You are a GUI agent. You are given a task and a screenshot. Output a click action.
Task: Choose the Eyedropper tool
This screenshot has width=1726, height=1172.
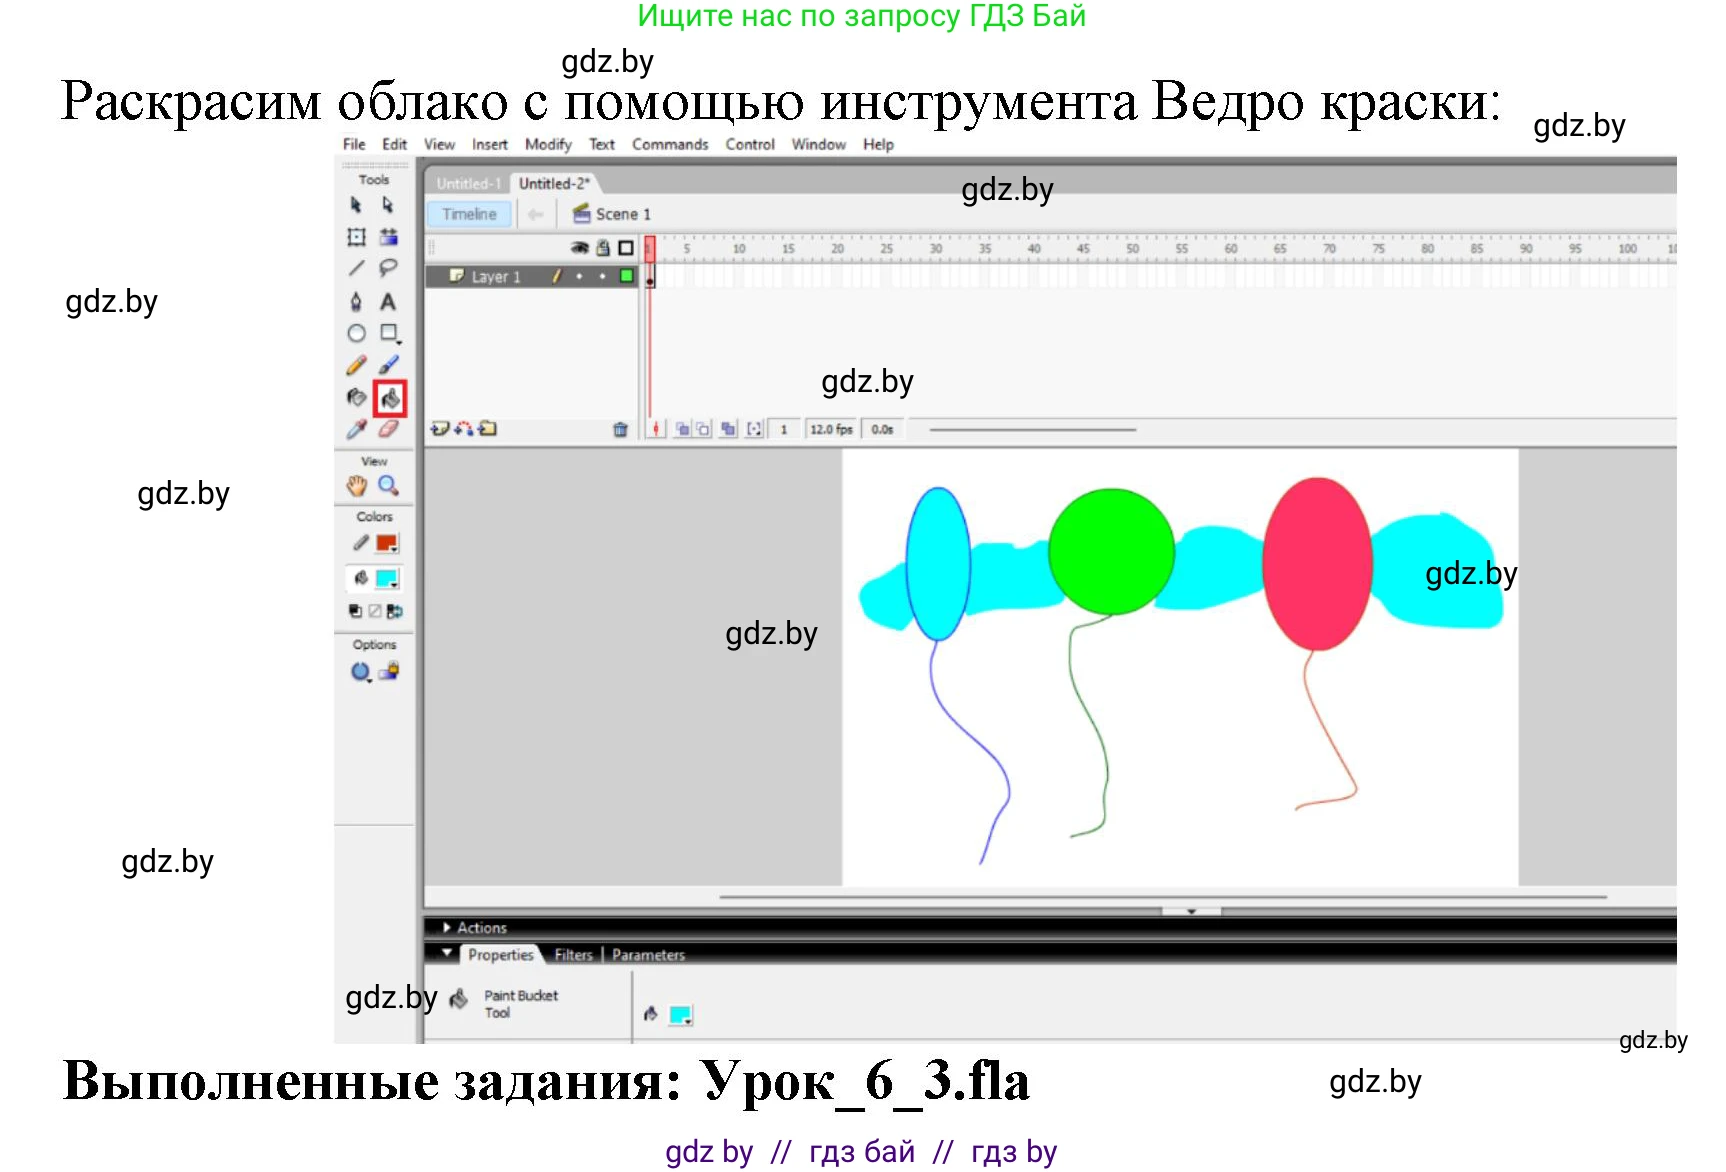[356, 429]
